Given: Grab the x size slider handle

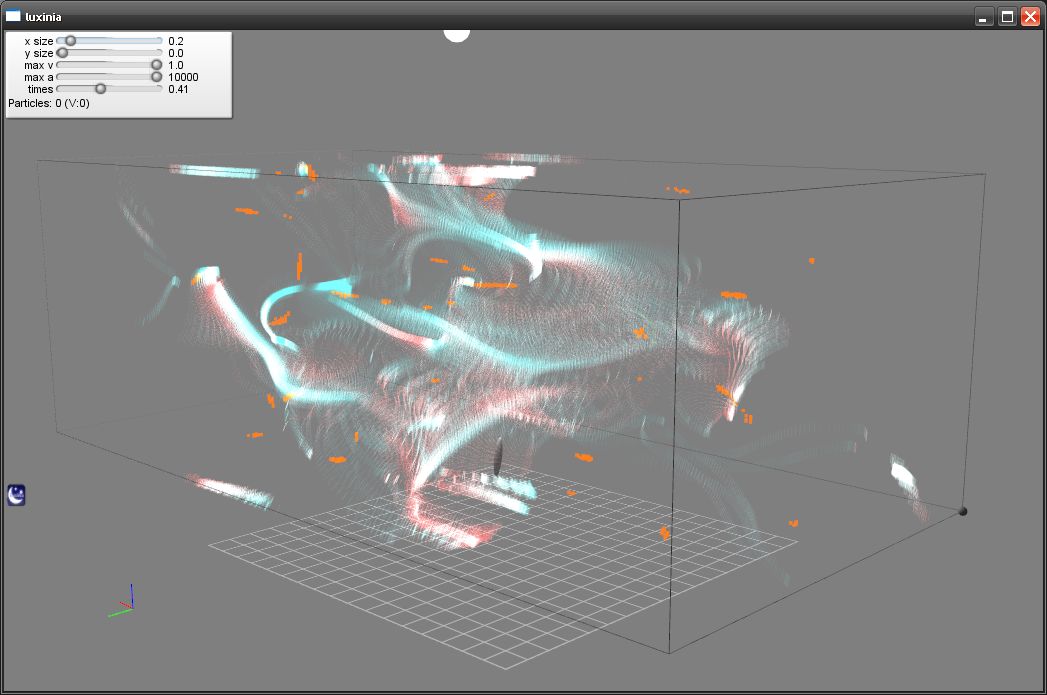Looking at the screenshot, I should (x=70, y=41).
